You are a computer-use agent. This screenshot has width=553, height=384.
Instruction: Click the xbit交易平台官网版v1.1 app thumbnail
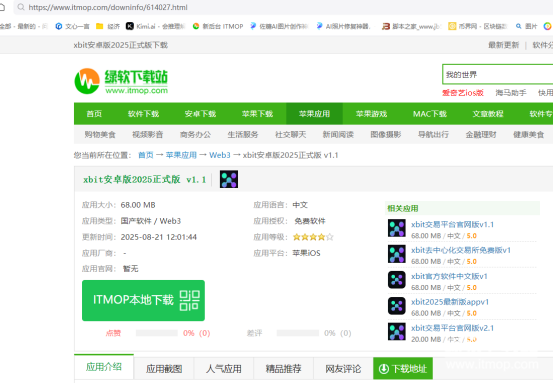tap(397, 228)
